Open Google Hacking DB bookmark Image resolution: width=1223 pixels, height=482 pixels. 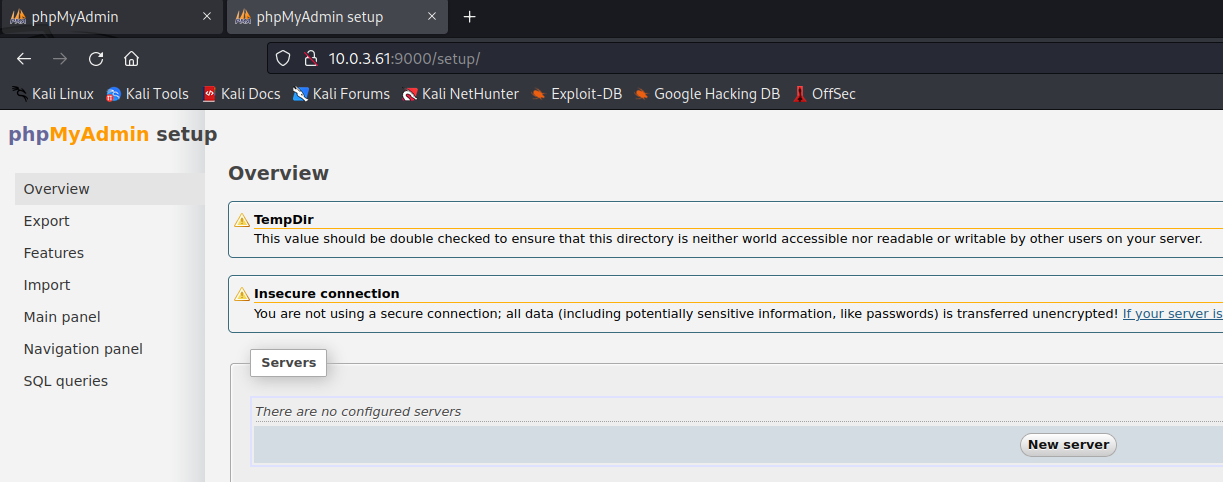(x=707, y=94)
